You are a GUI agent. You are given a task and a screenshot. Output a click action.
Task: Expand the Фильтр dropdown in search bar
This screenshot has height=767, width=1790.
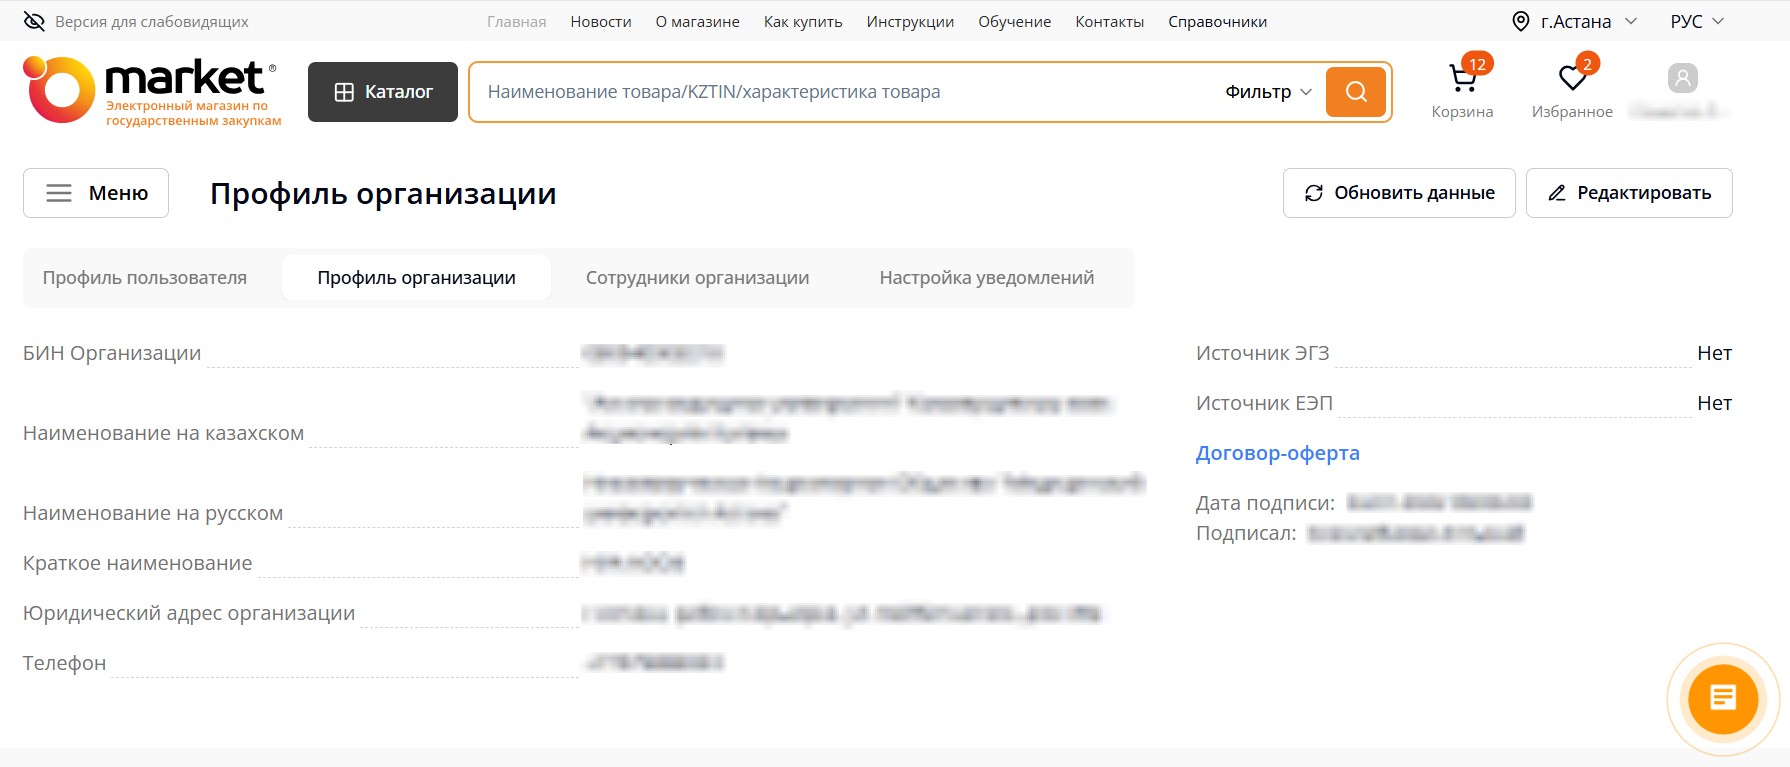1268,92
